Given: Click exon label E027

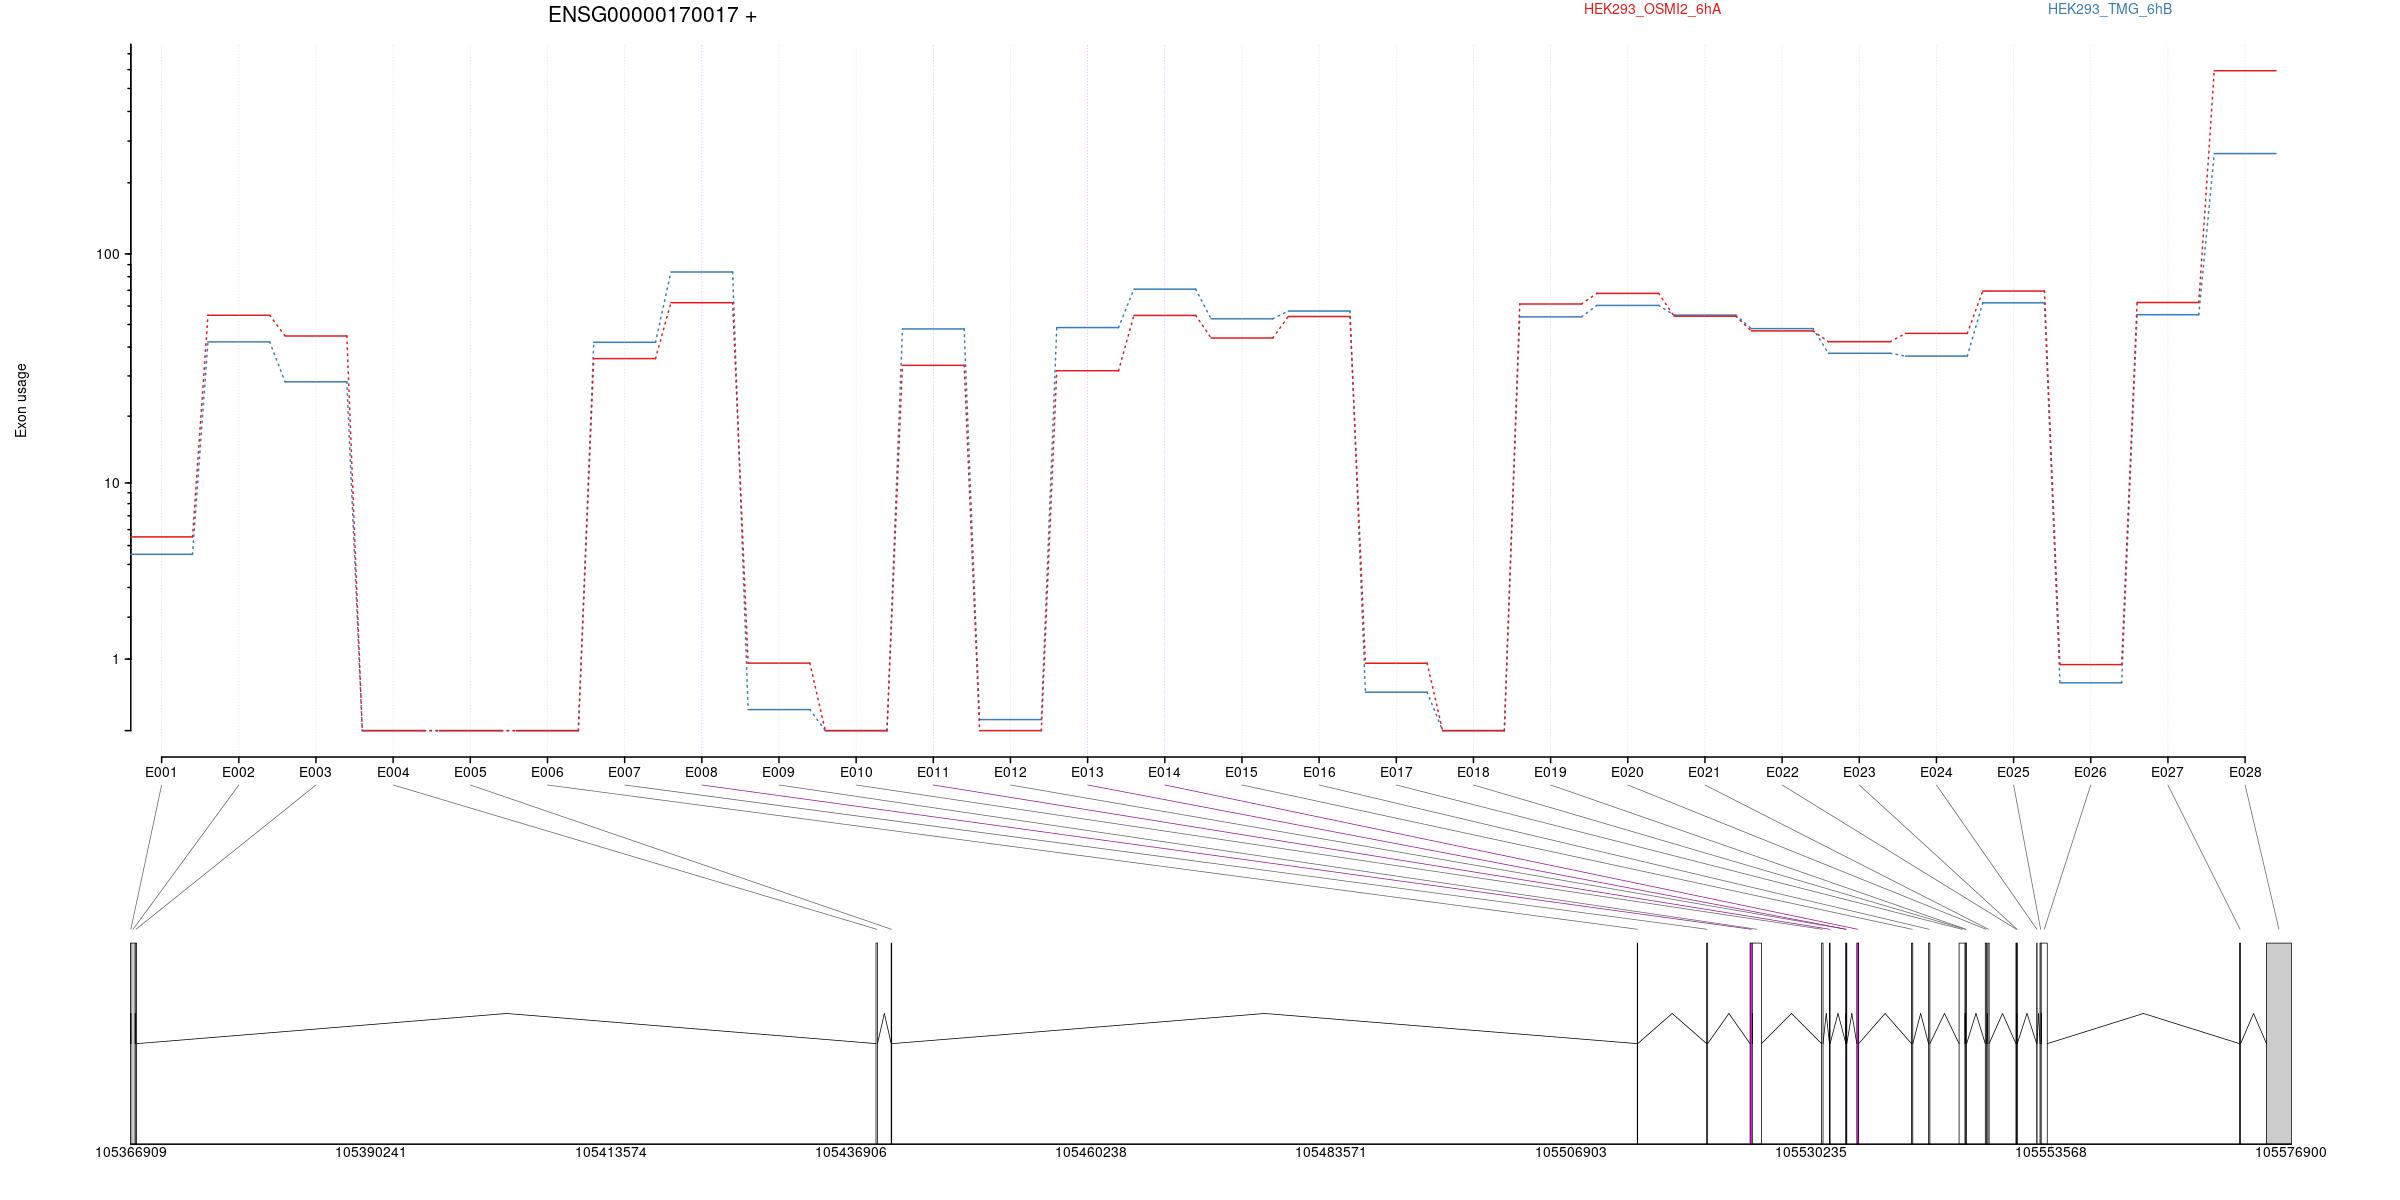Looking at the screenshot, I should (x=2167, y=772).
